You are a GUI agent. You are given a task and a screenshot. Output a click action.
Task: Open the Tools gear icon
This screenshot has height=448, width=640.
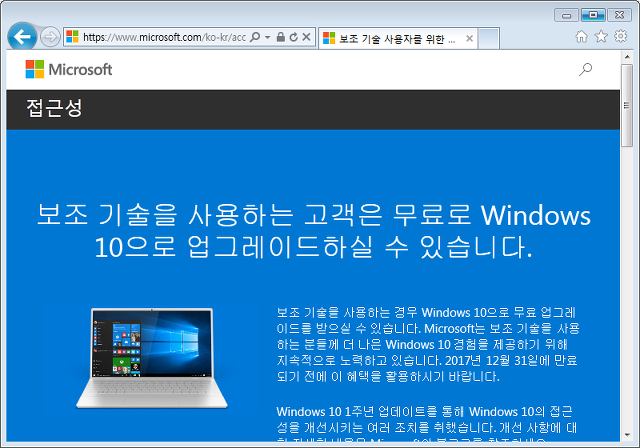point(620,36)
